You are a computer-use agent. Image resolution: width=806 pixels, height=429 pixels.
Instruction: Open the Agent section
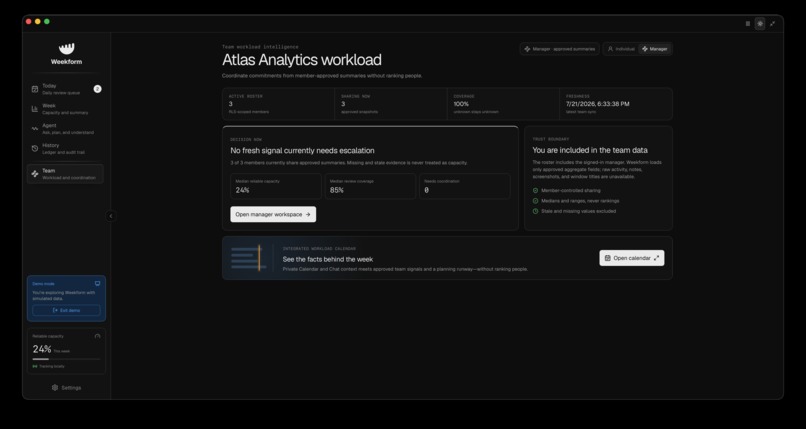click(x=65, y=128)
